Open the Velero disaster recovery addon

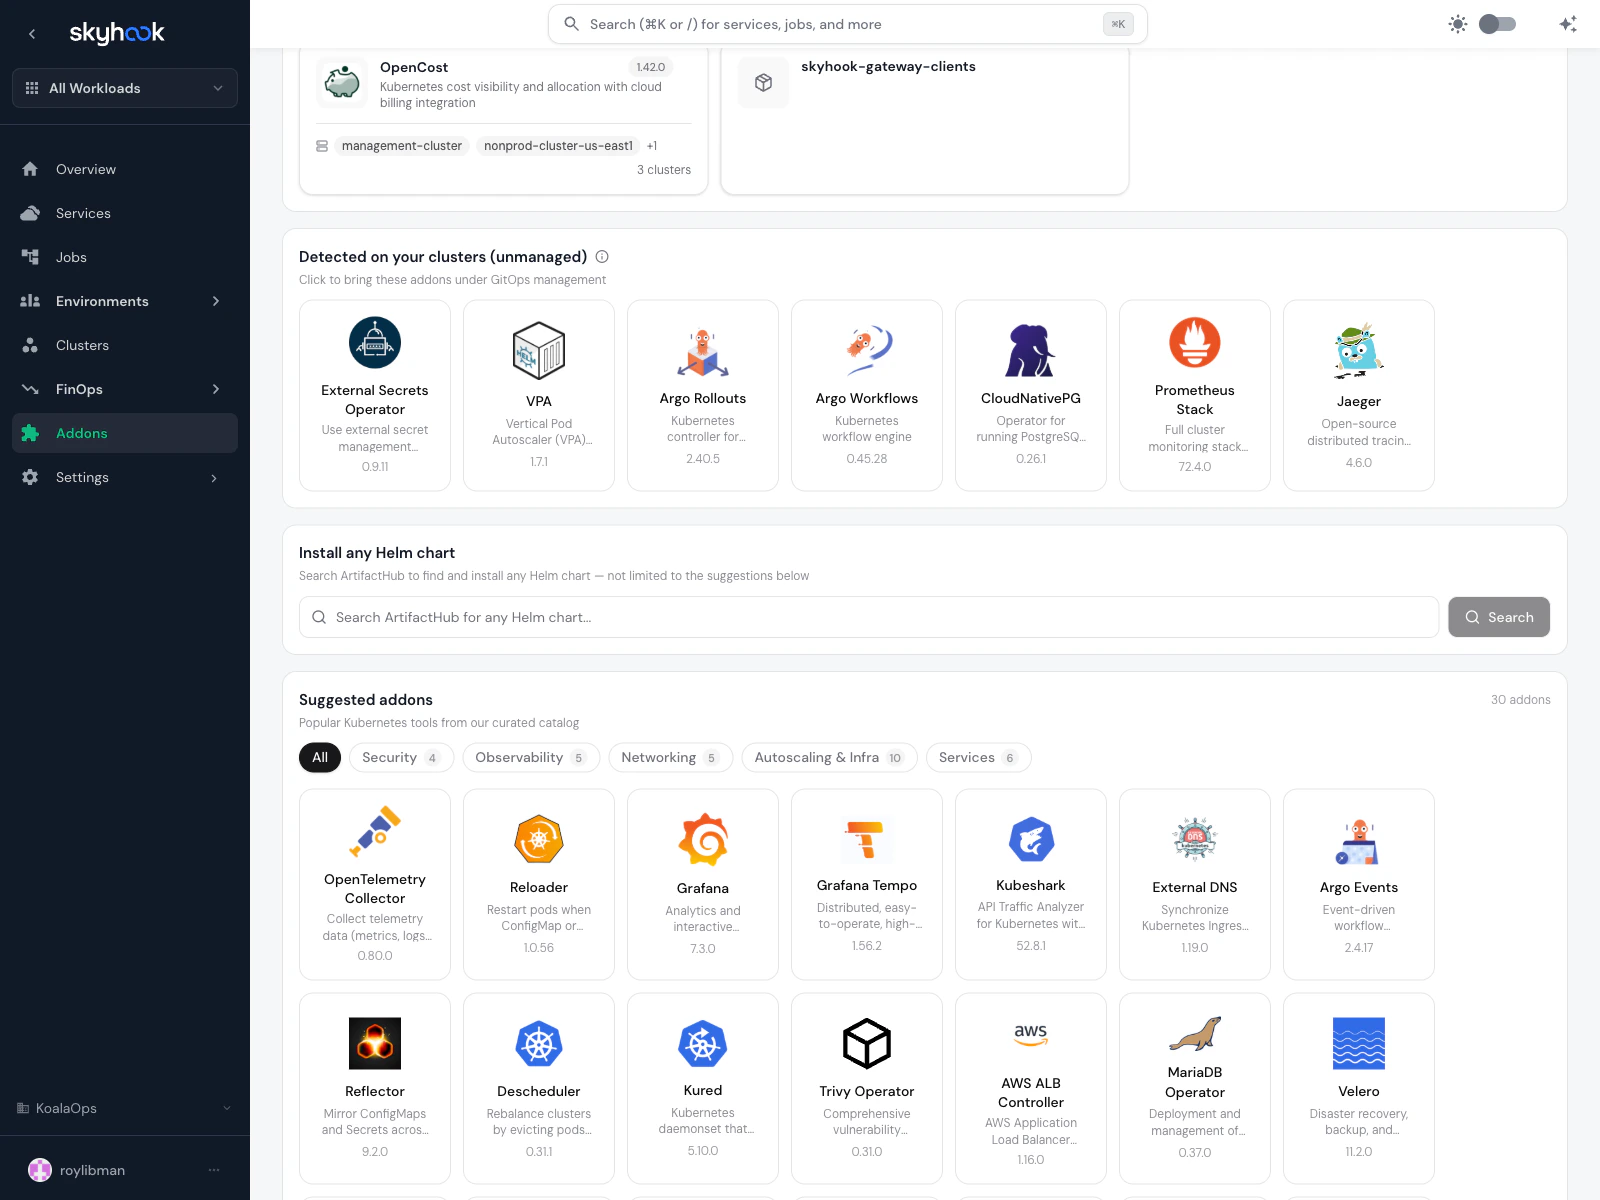click(x=1358, y=1088)
